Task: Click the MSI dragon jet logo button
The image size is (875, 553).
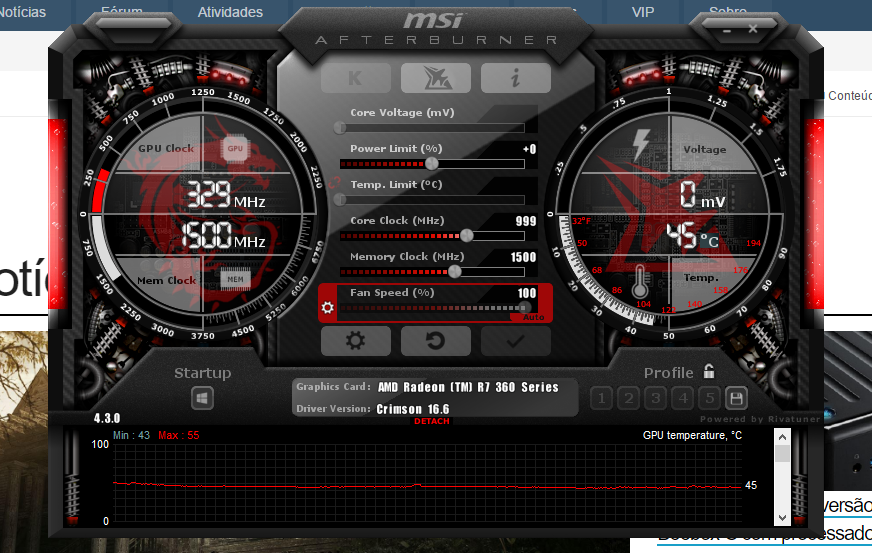Action: 435,78
